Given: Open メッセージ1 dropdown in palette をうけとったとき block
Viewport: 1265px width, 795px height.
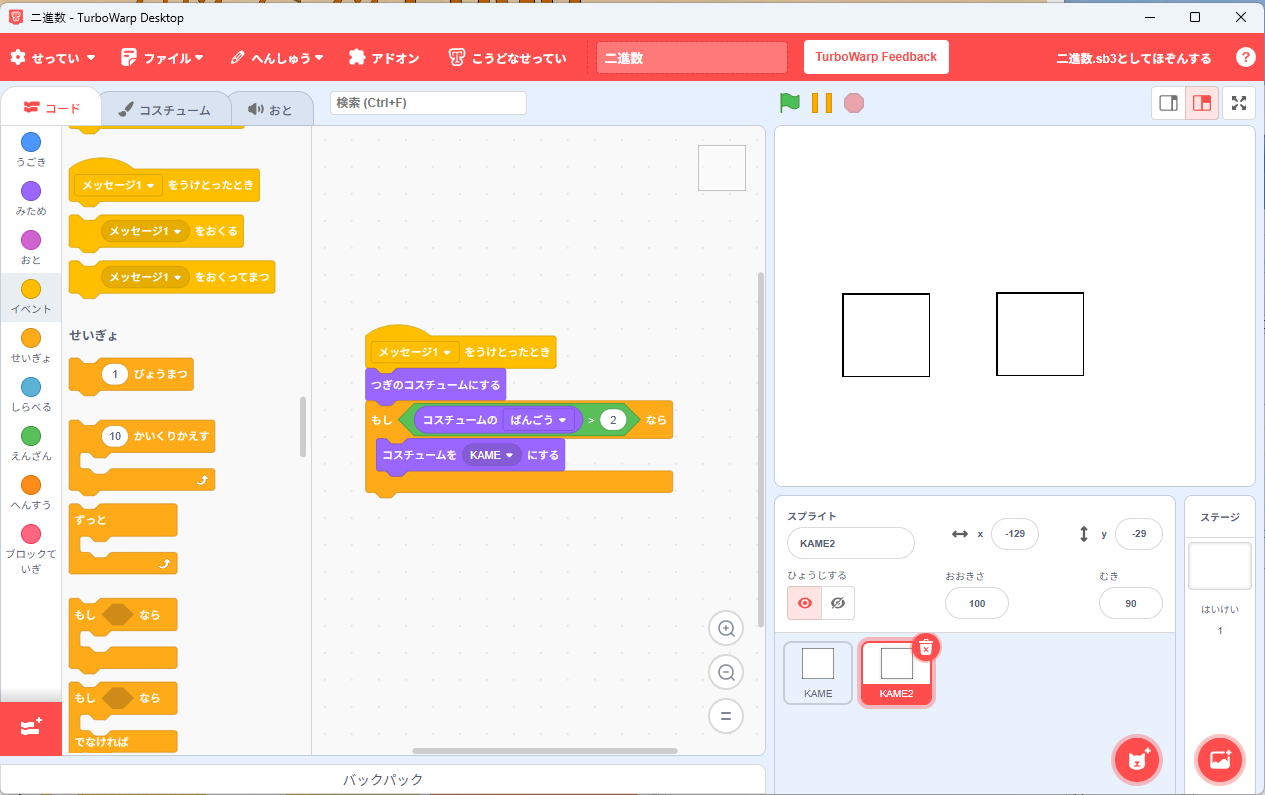Looking at the screenshot, I should click(118, 185).
